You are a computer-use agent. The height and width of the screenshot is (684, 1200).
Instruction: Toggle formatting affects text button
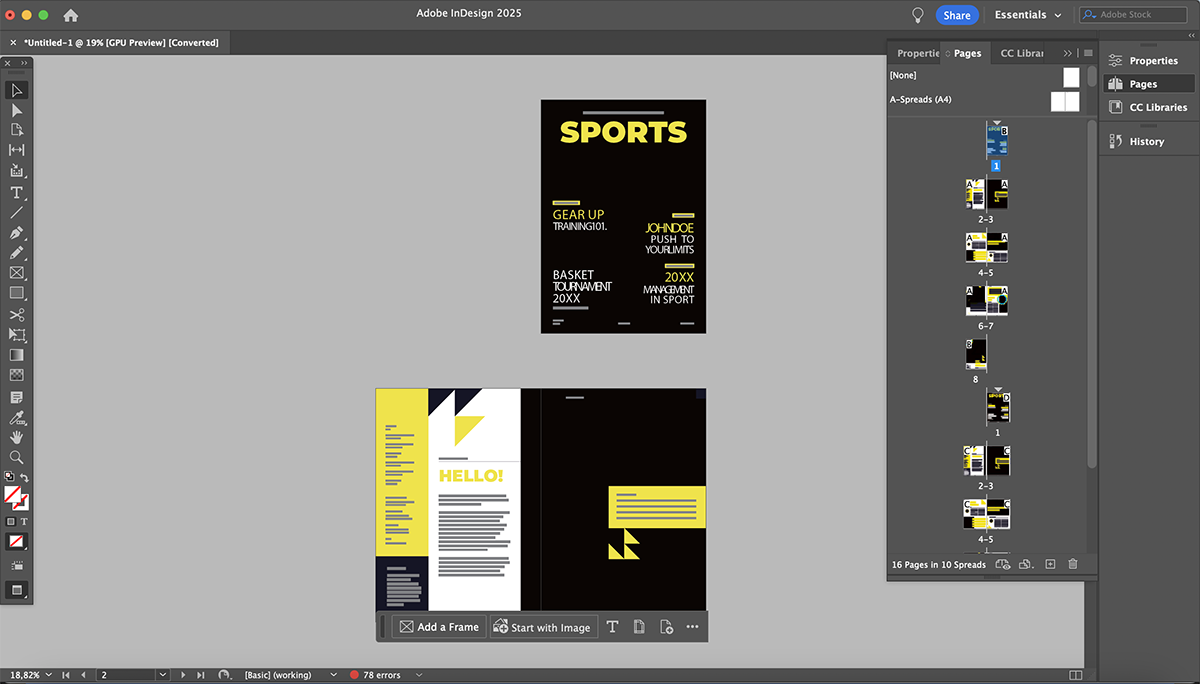click(24, 522)
